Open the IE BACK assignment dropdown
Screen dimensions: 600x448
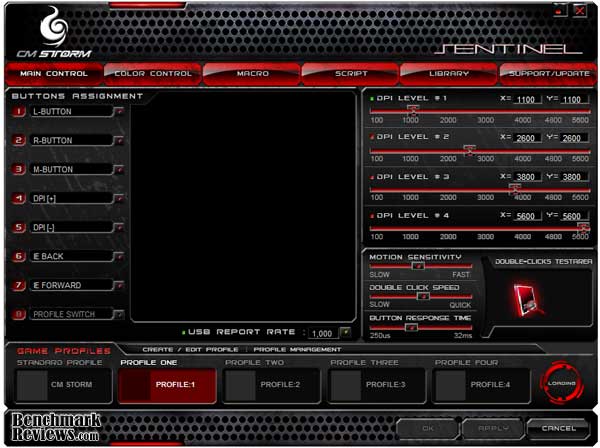click(119, 256)
